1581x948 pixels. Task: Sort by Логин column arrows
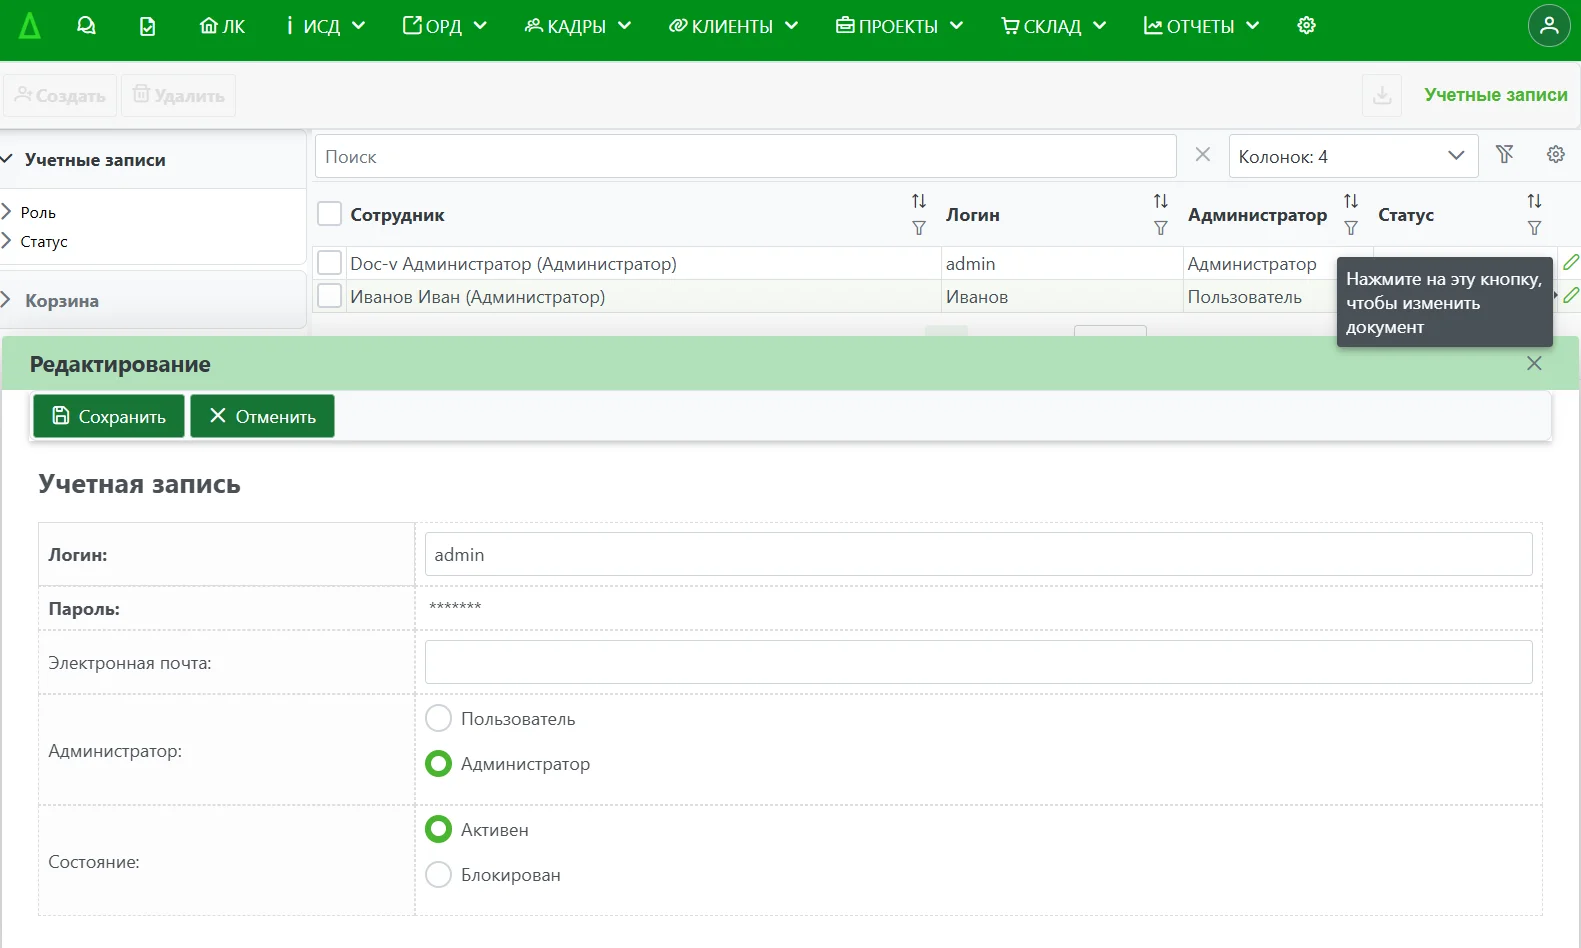(x=1160, y=201)
